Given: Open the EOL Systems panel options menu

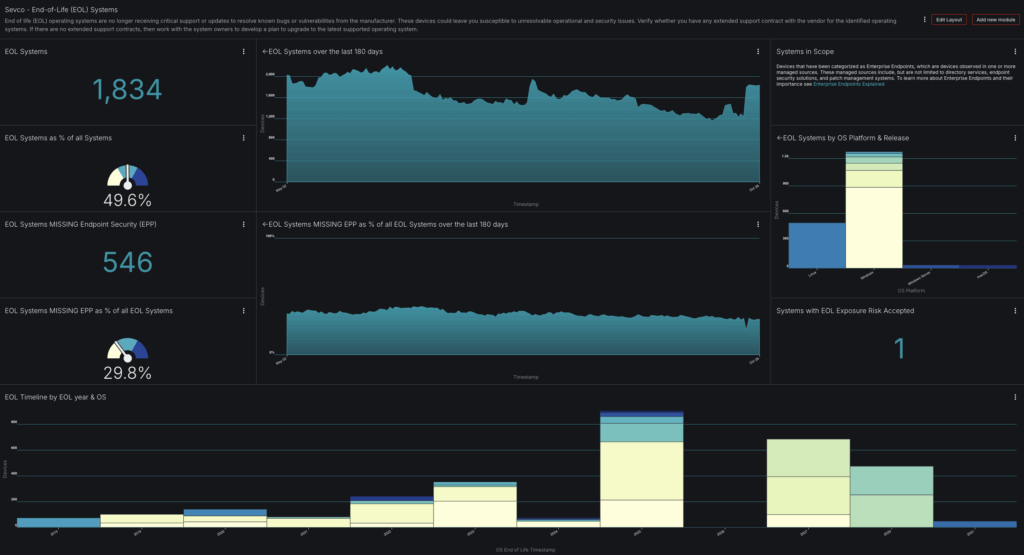Looking at the screenshot, I should pyautogui.click(x=244, y=51).
